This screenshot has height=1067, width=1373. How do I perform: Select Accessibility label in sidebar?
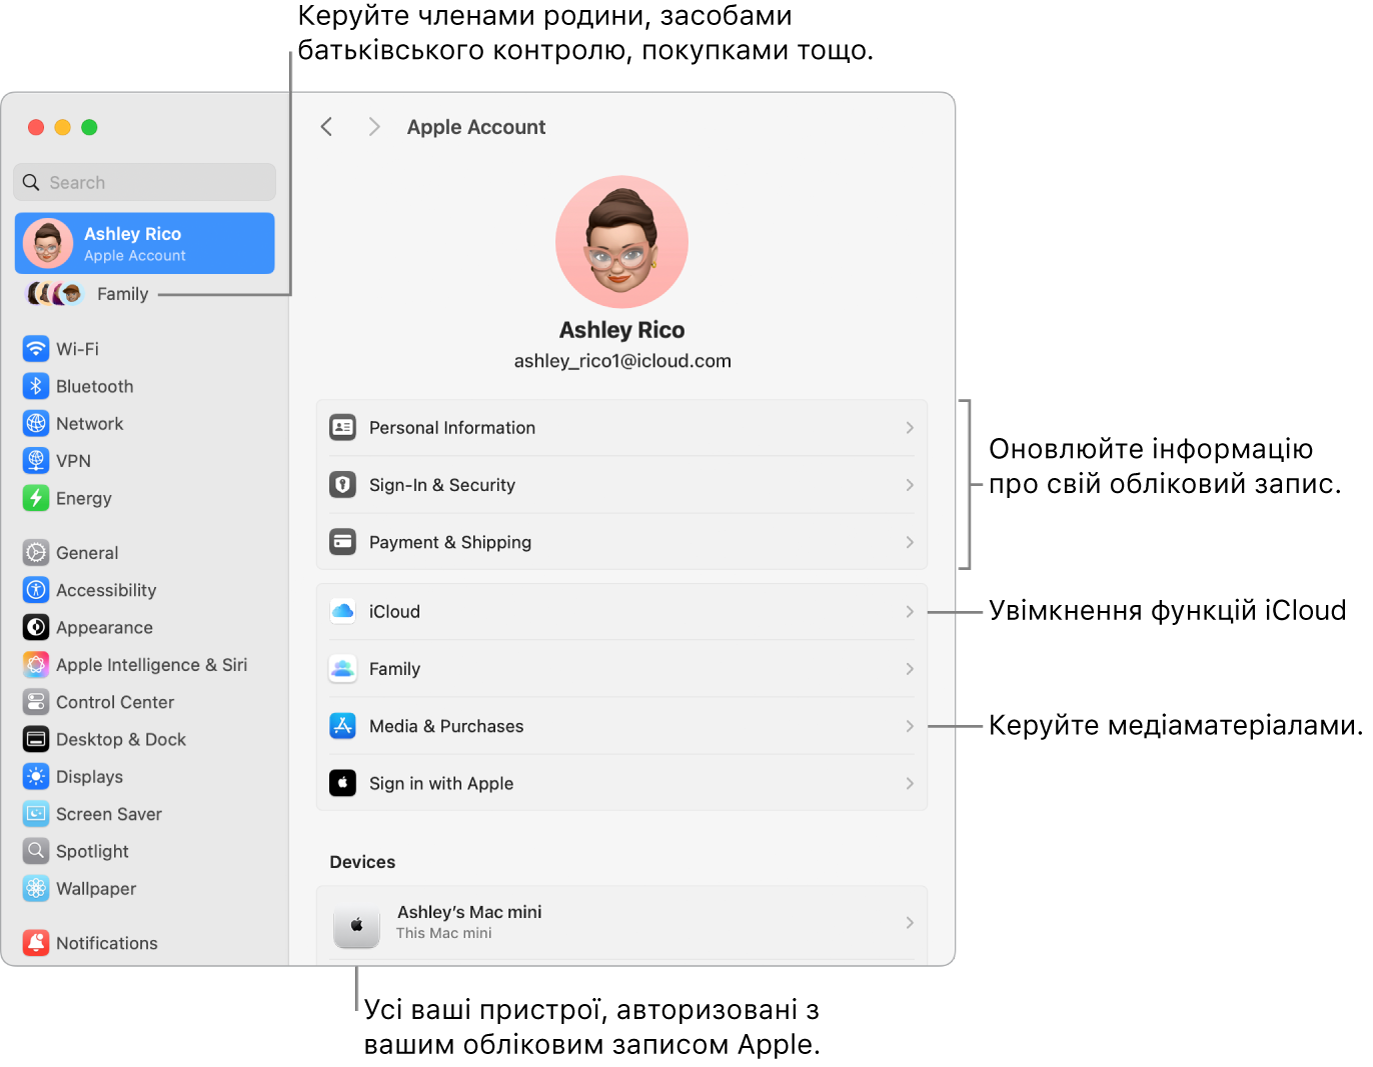[x=106, y=591]
